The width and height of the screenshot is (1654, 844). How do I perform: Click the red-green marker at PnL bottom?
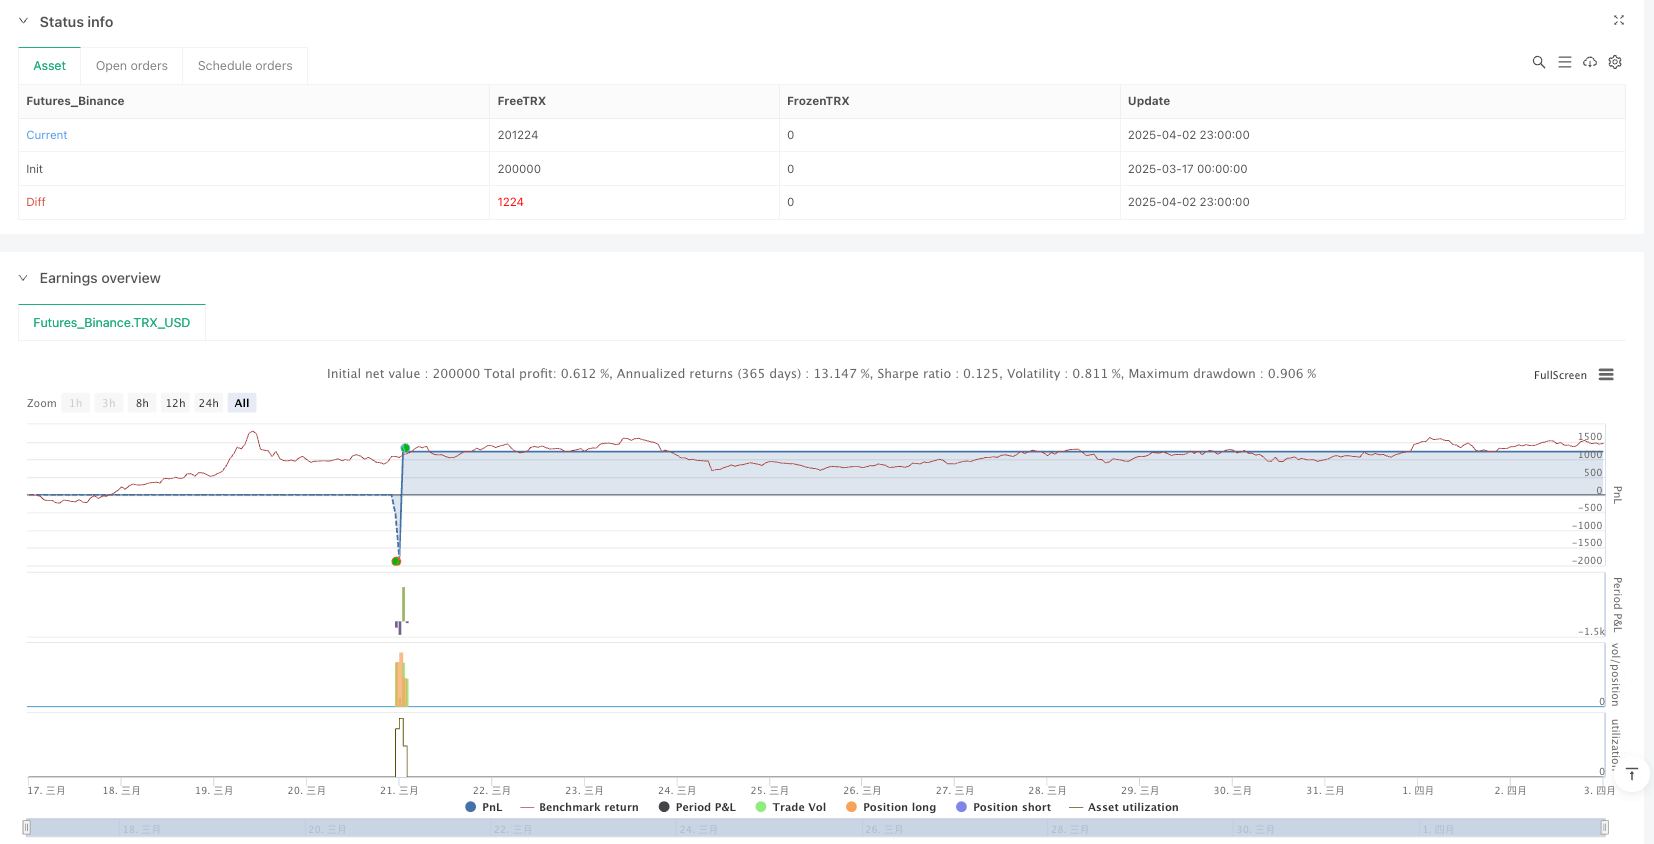[x=396, y=561]
